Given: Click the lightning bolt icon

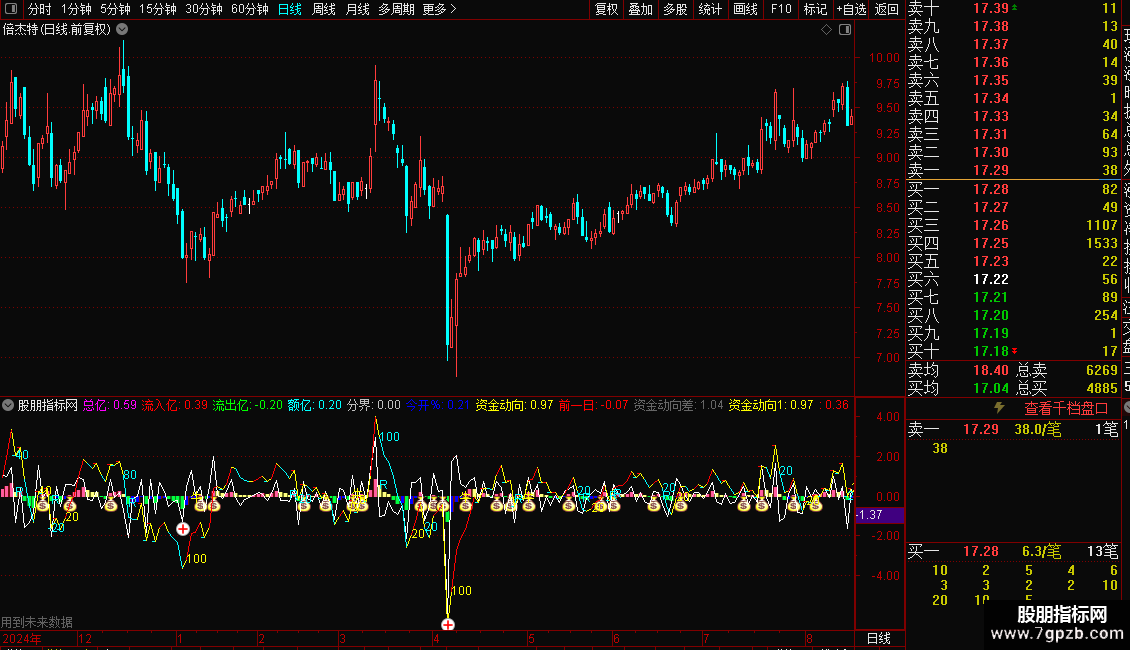Looking at the screenshot, I should click(999, 408).
